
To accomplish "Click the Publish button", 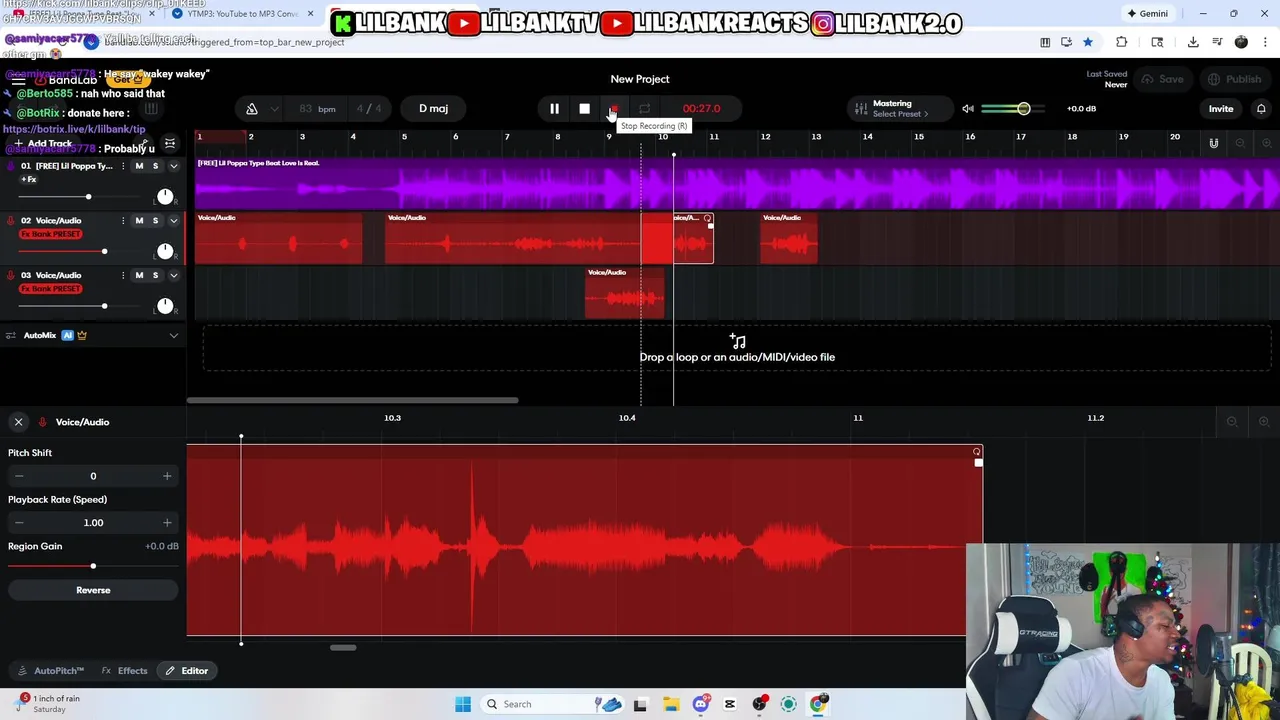I will 1235,79.
